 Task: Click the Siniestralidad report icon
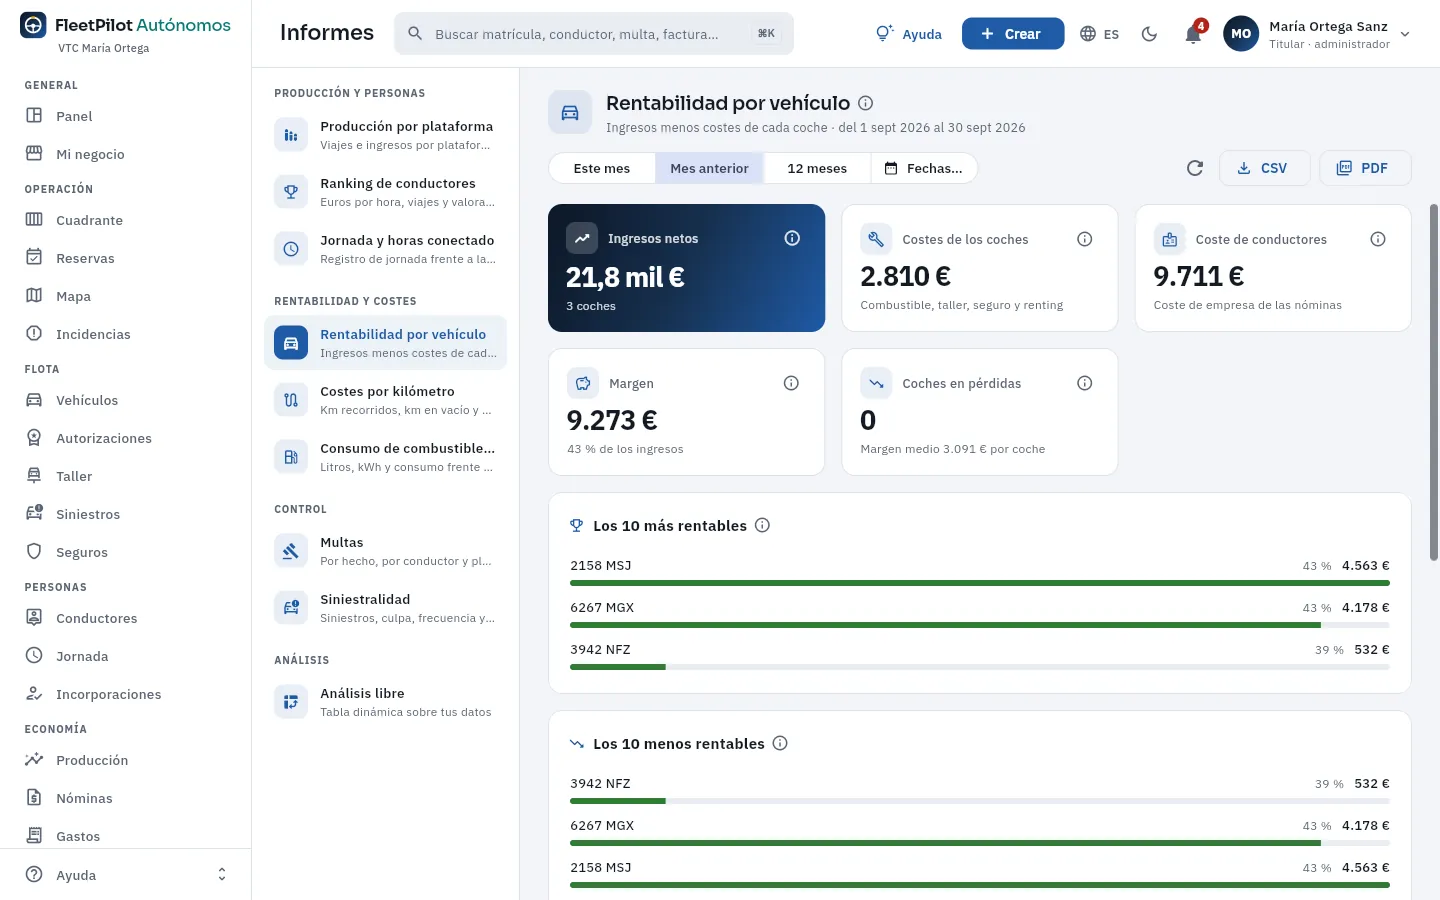(291, 608)
